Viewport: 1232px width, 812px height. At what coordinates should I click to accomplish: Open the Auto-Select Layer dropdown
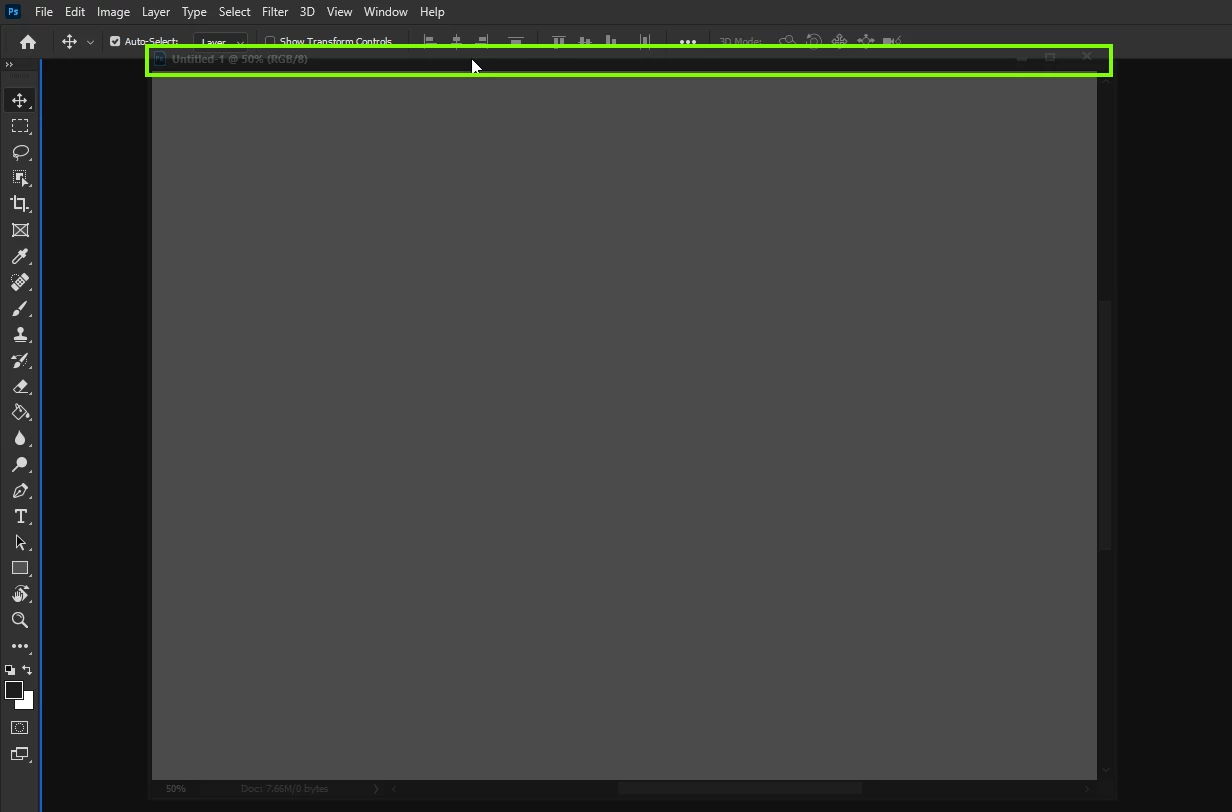point(220,42)
